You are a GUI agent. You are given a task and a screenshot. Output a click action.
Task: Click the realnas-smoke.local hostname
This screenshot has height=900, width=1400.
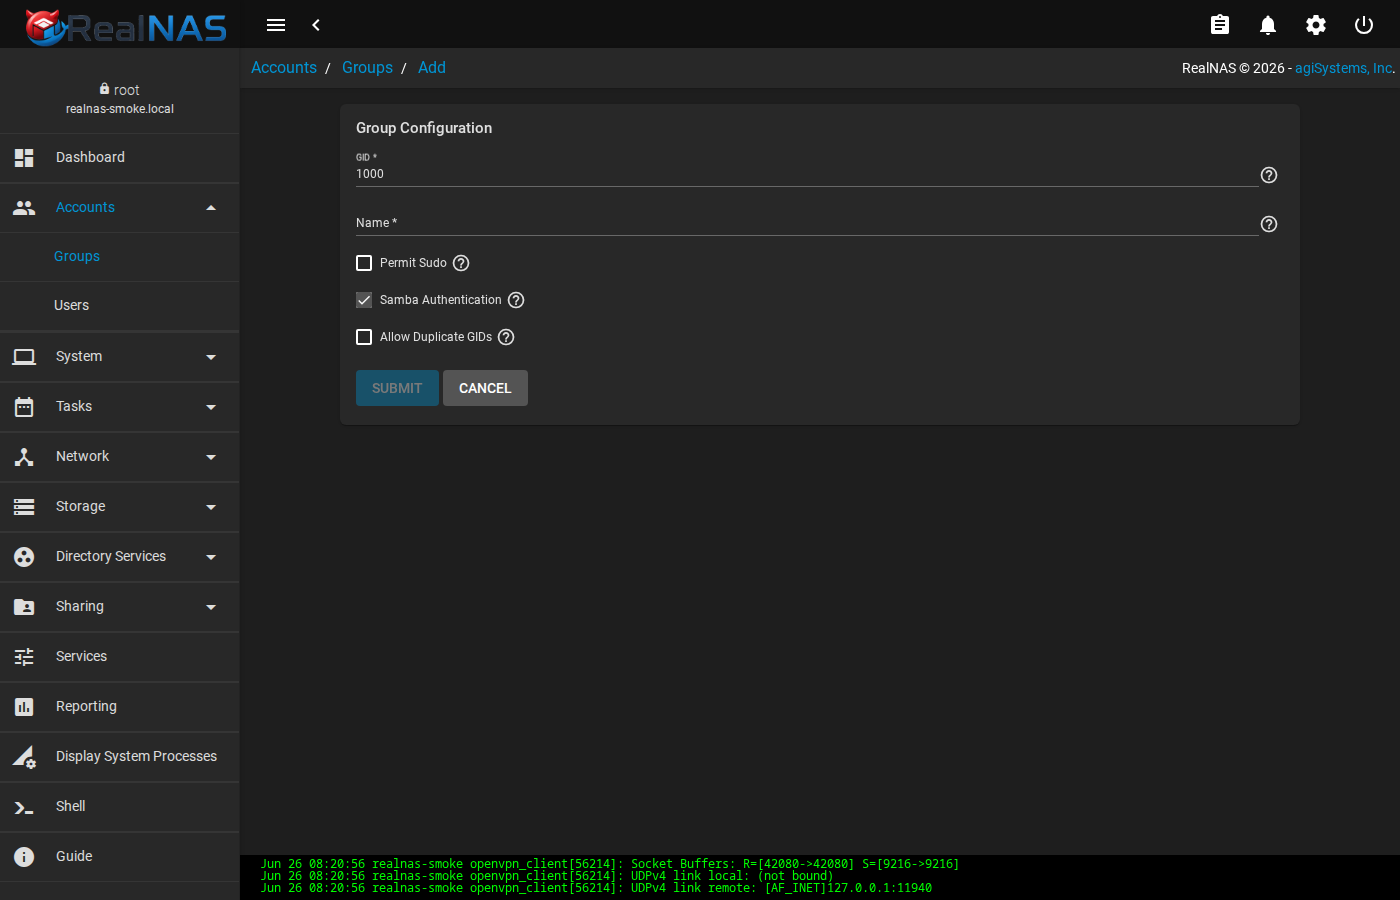(x=120, y=109)
